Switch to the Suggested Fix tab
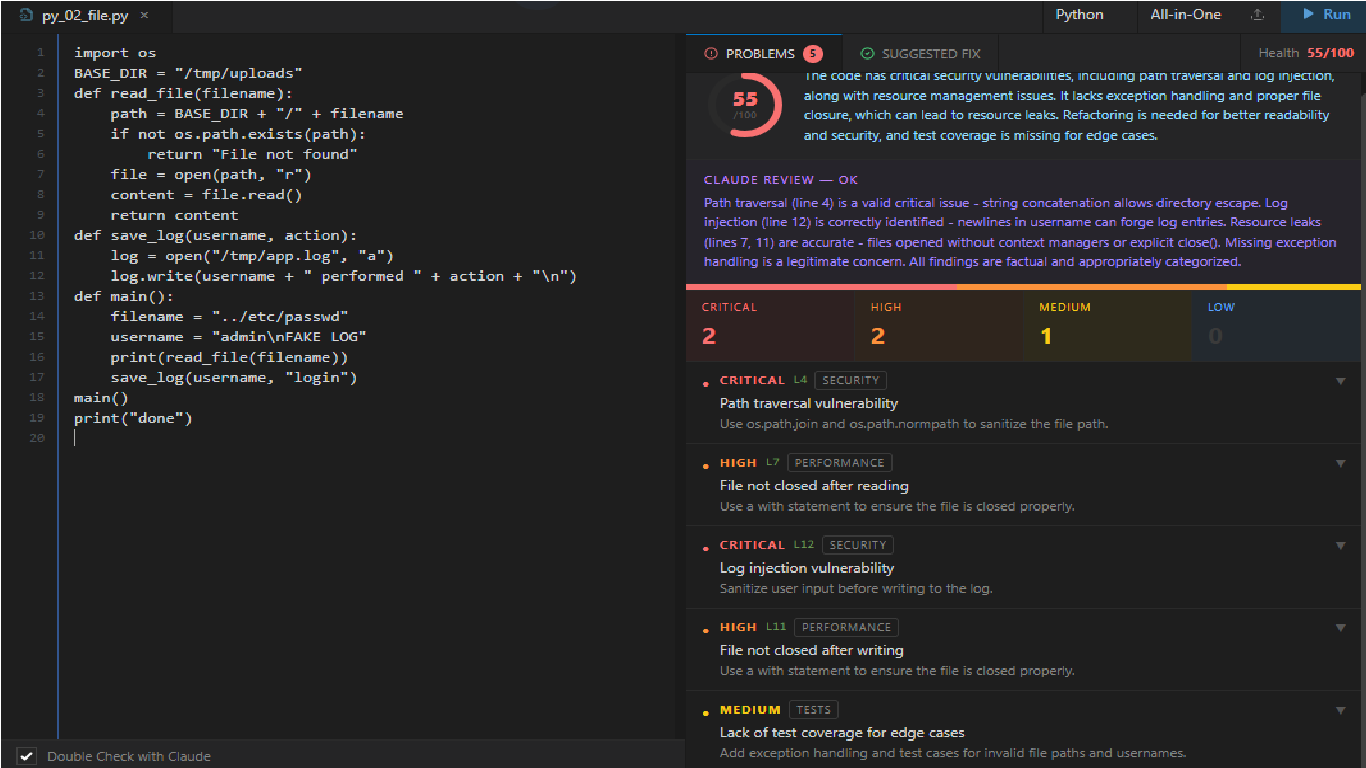The height and width of the screenshot is (768, 1366). [x=920, y=53]
